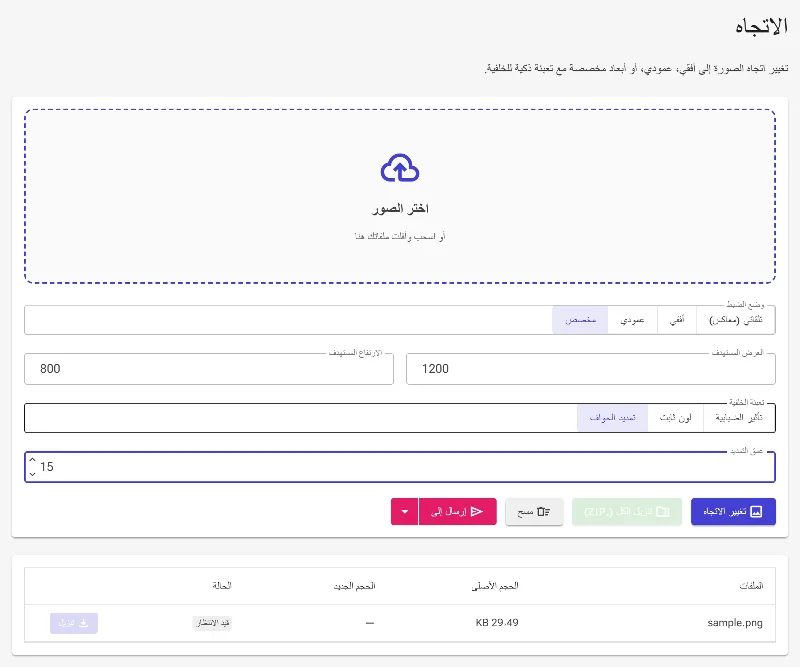The image size is (800, 667).
Task: Click the الحالة column header
Action: tap(222, 586)
